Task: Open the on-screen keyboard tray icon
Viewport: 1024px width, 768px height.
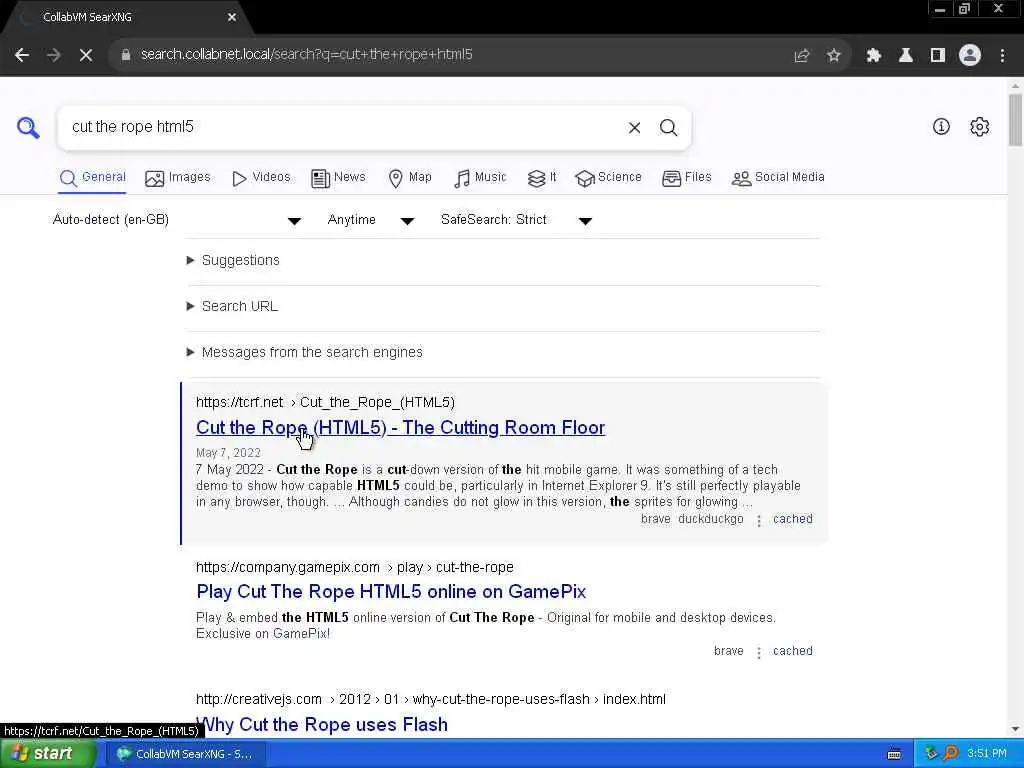Action: point(894,754)
